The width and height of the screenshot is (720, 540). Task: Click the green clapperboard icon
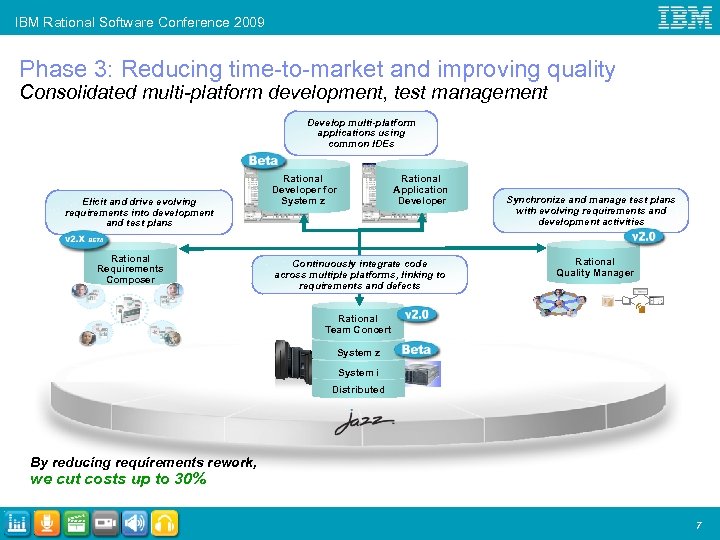76,523
